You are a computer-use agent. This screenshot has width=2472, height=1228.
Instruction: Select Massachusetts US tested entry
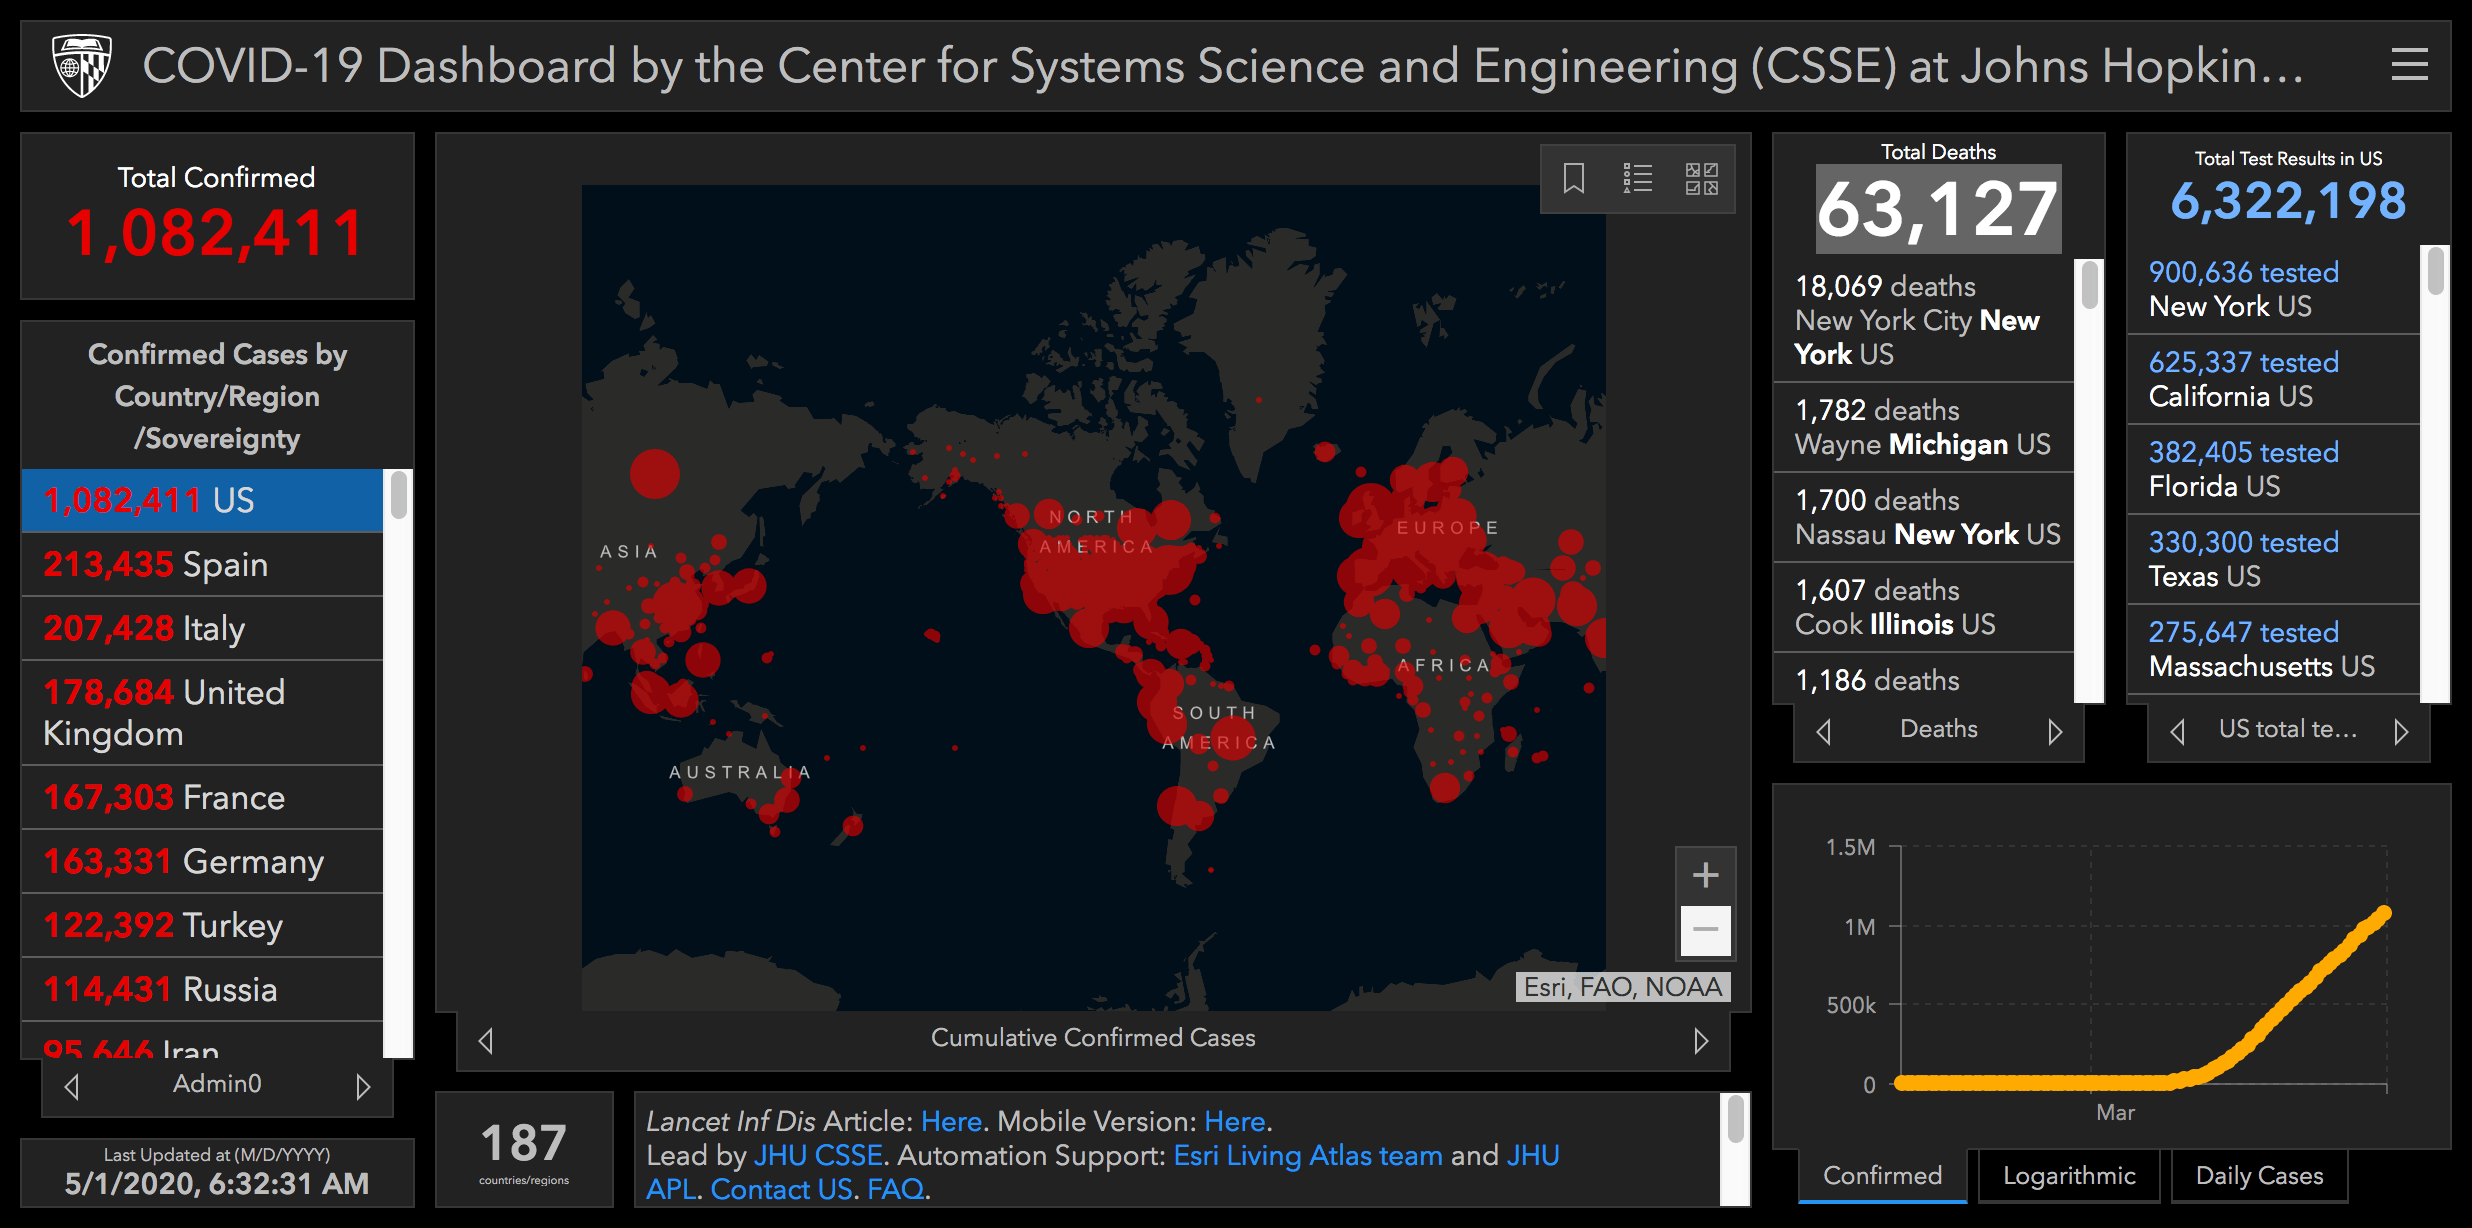pos(2273,649)
